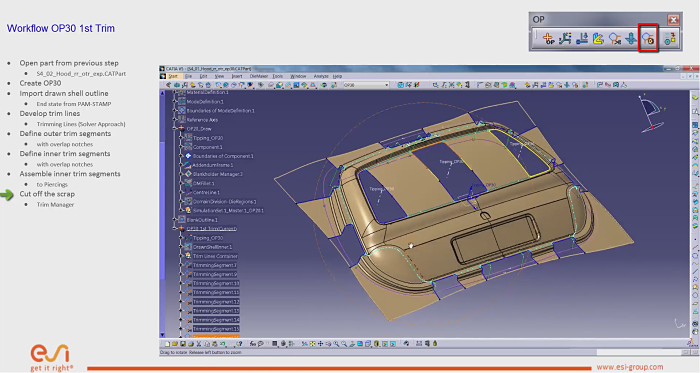The width and height of the screenshot is (700, 373).
Task: Click the www.esi-group.com link
Action: (630, 367)
